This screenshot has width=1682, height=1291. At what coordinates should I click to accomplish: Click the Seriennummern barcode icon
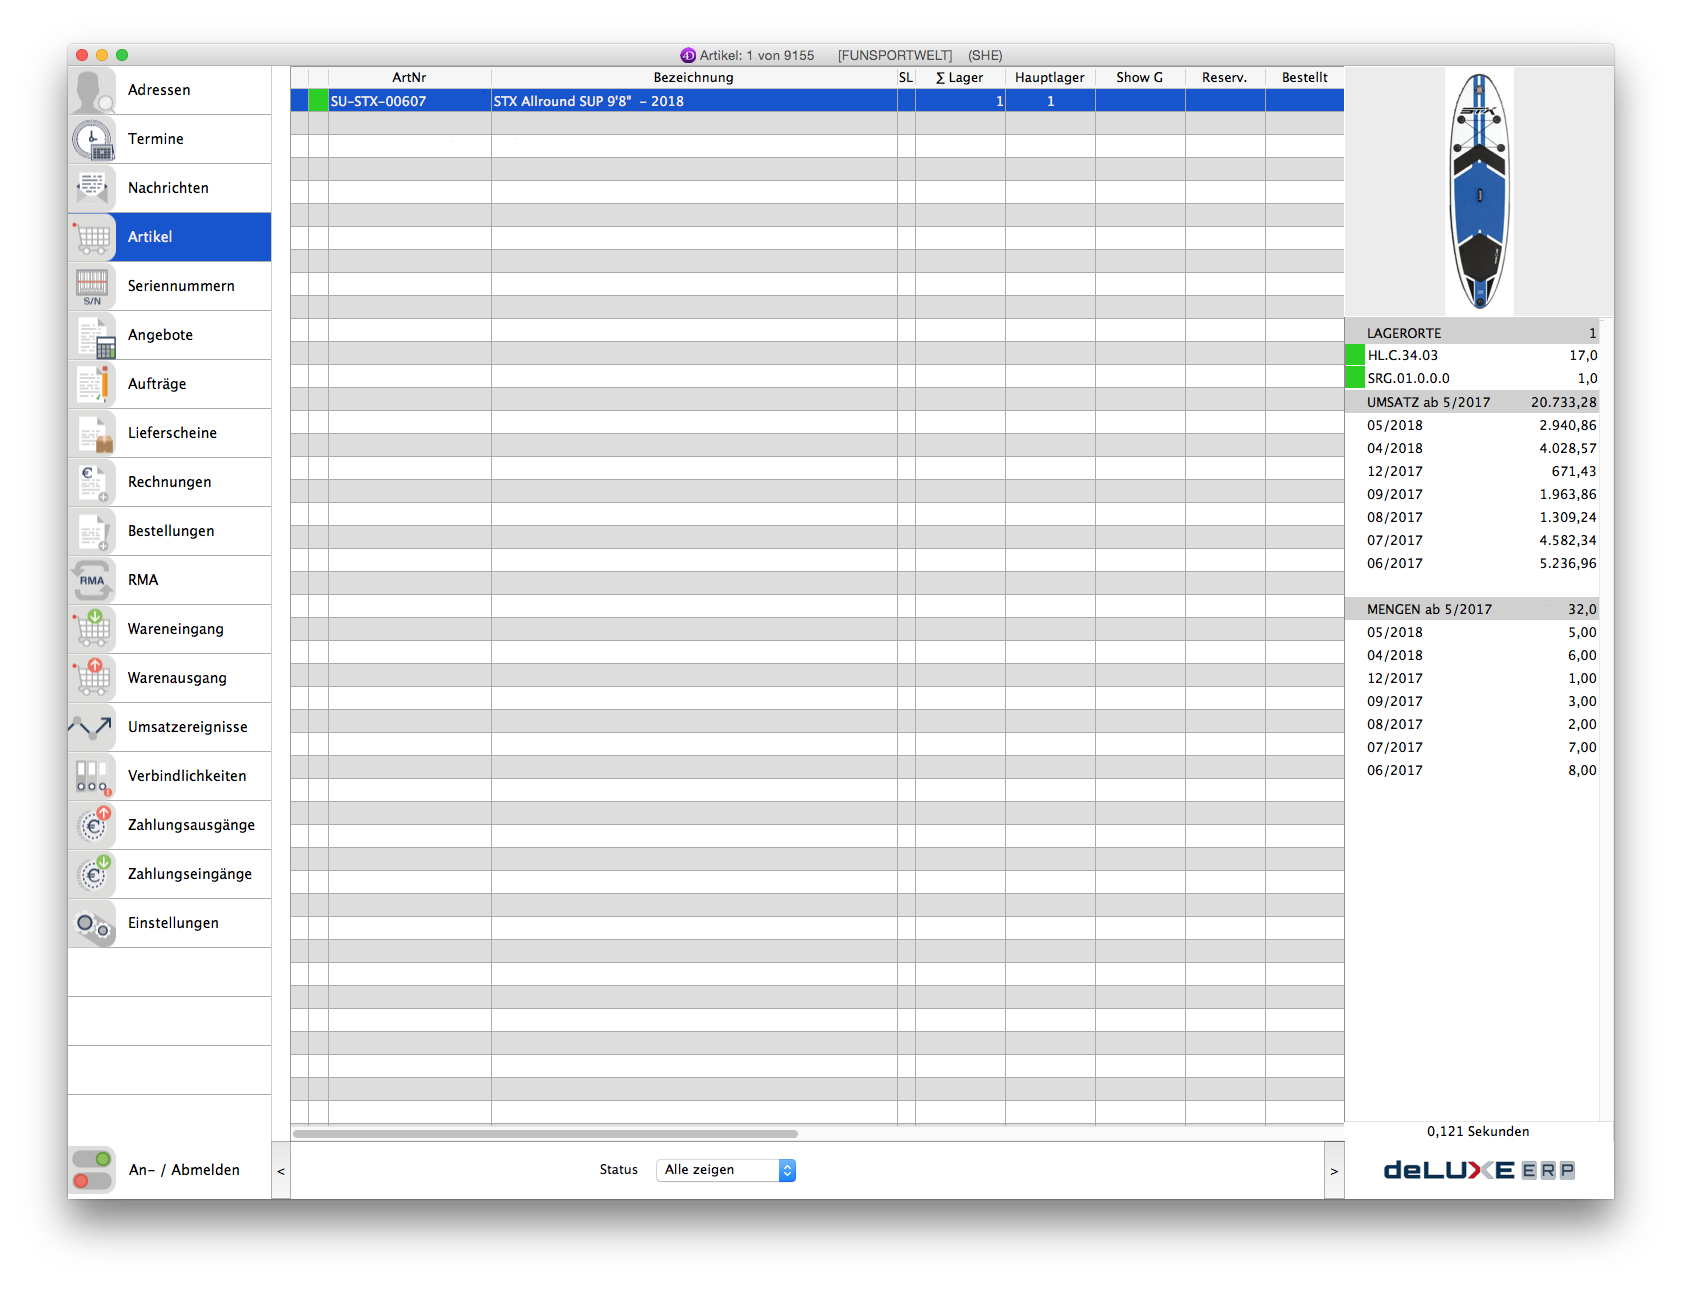93,286
